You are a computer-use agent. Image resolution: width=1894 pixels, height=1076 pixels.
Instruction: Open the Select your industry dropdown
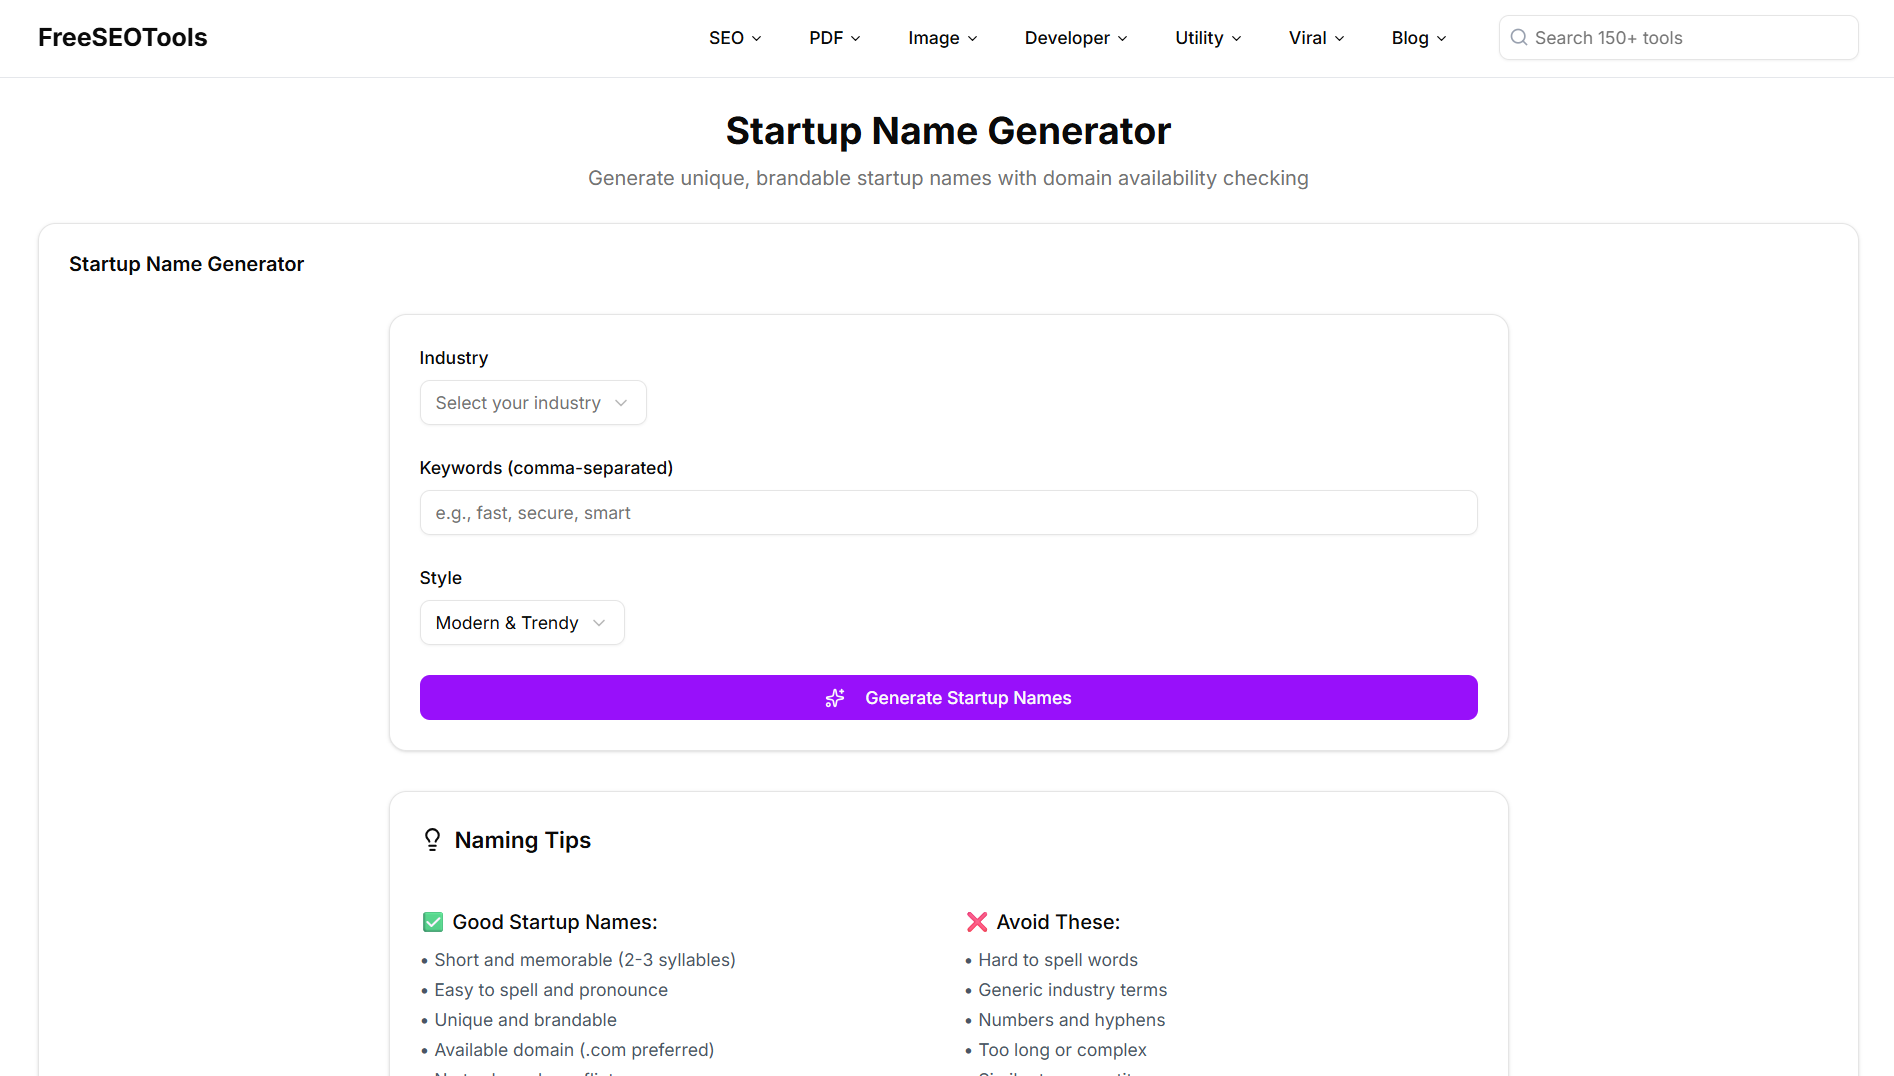[x=532, y=402]
